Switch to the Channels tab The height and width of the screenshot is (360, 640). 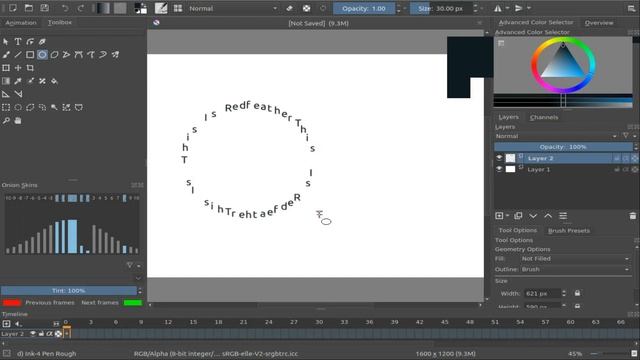pyautogui.click(x=544, y=117)
